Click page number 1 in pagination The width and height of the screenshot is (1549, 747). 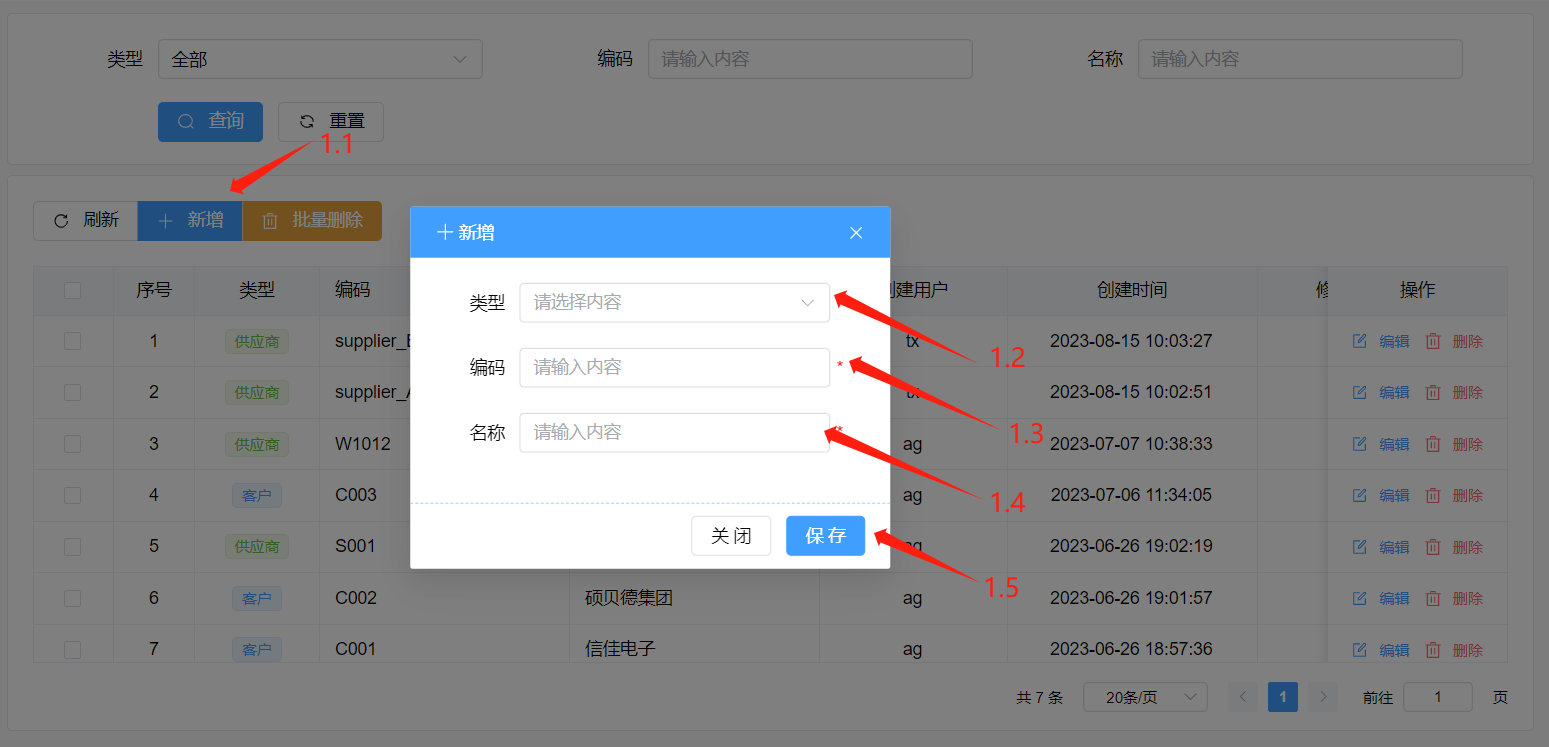point(1282,697)
